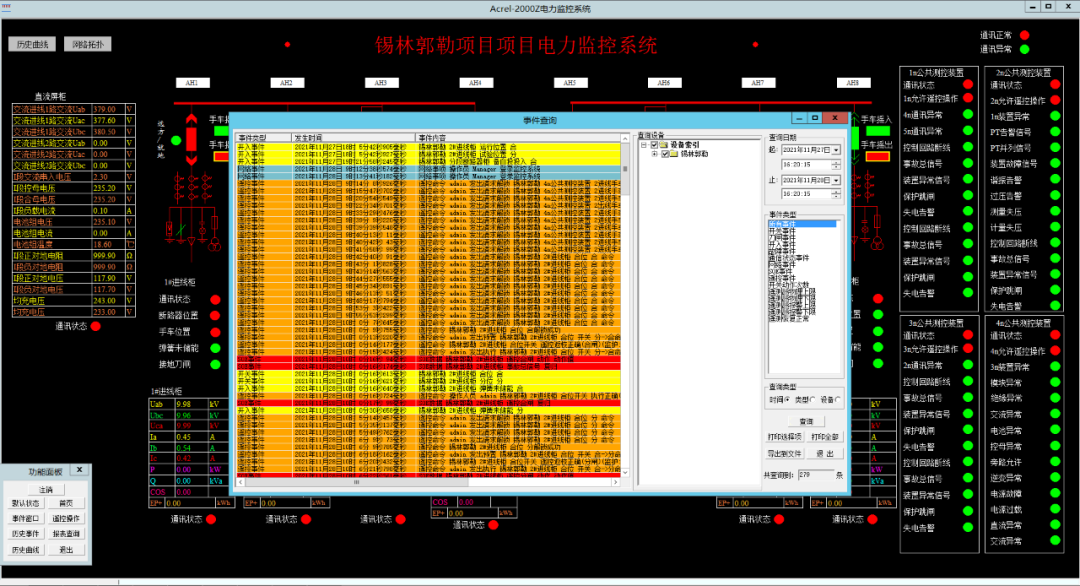Click the 控制回路断线 indicator in 3m公共测控装置 panel
This screenshot has height=586, width=1080.
(x=968, y=380)
